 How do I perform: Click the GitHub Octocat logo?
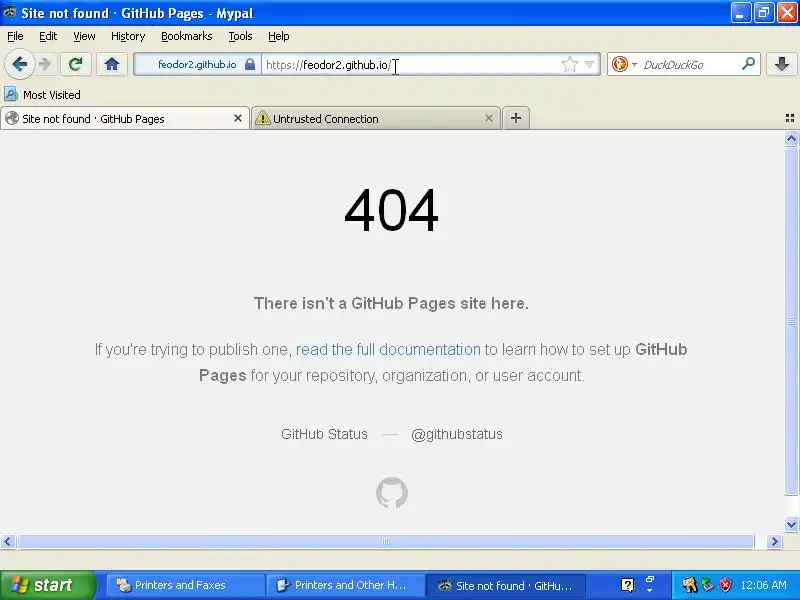coord(392,492)
